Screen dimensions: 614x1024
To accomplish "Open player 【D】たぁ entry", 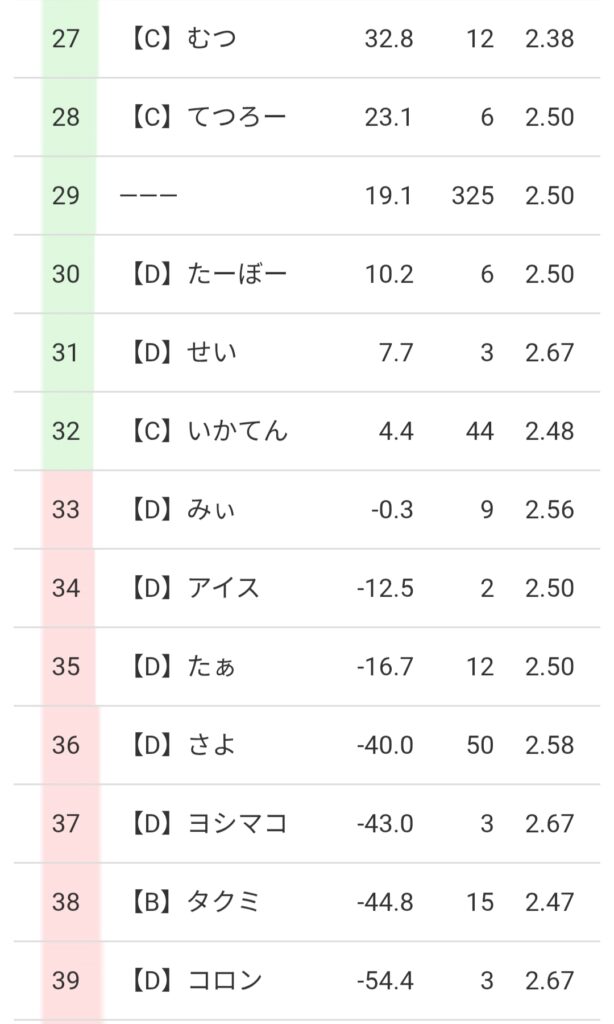I will 183,666.
